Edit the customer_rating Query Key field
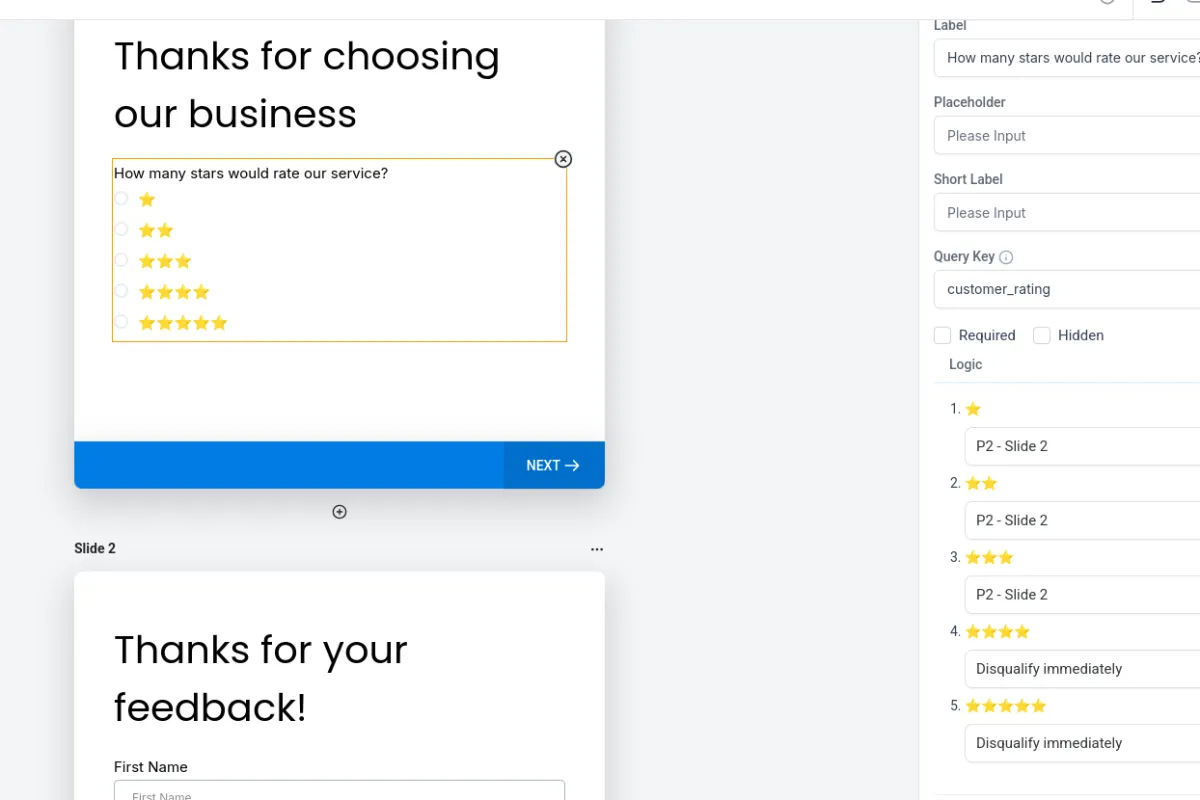The image size is (1200, 800). point(1067,289)
